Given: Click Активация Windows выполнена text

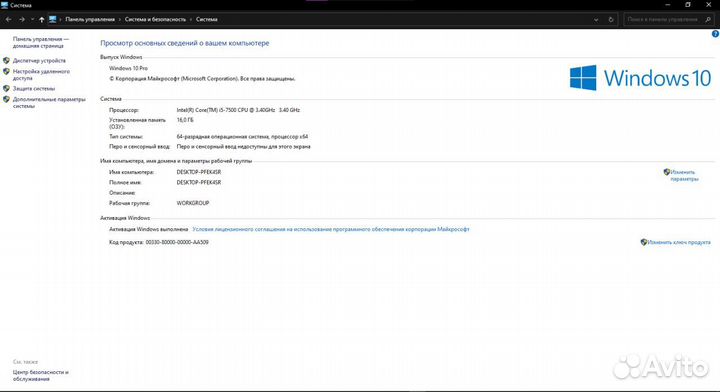Looking at the screenshot, I should [148, 229].
